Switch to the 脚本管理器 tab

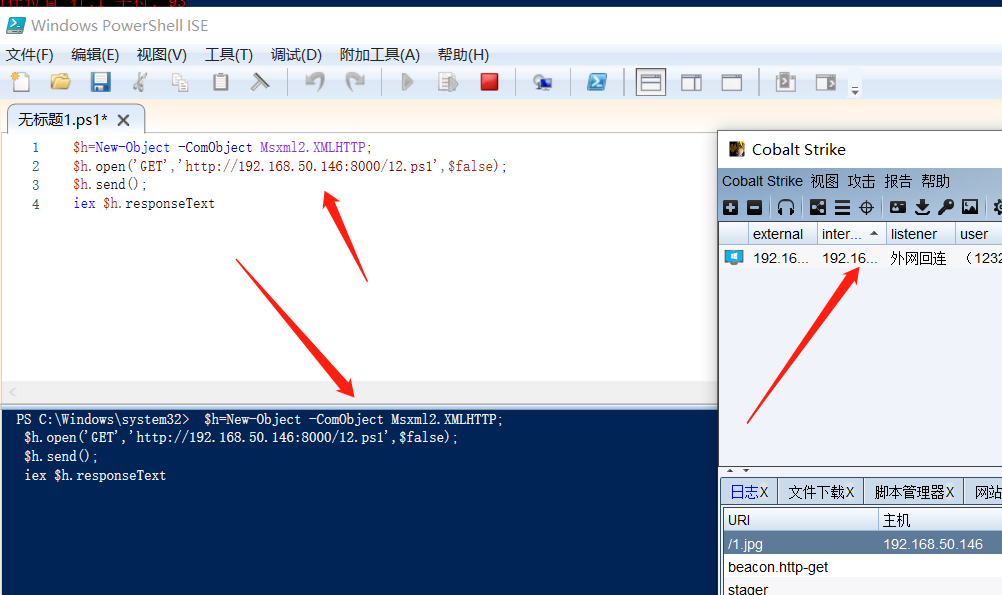point(914,492)
